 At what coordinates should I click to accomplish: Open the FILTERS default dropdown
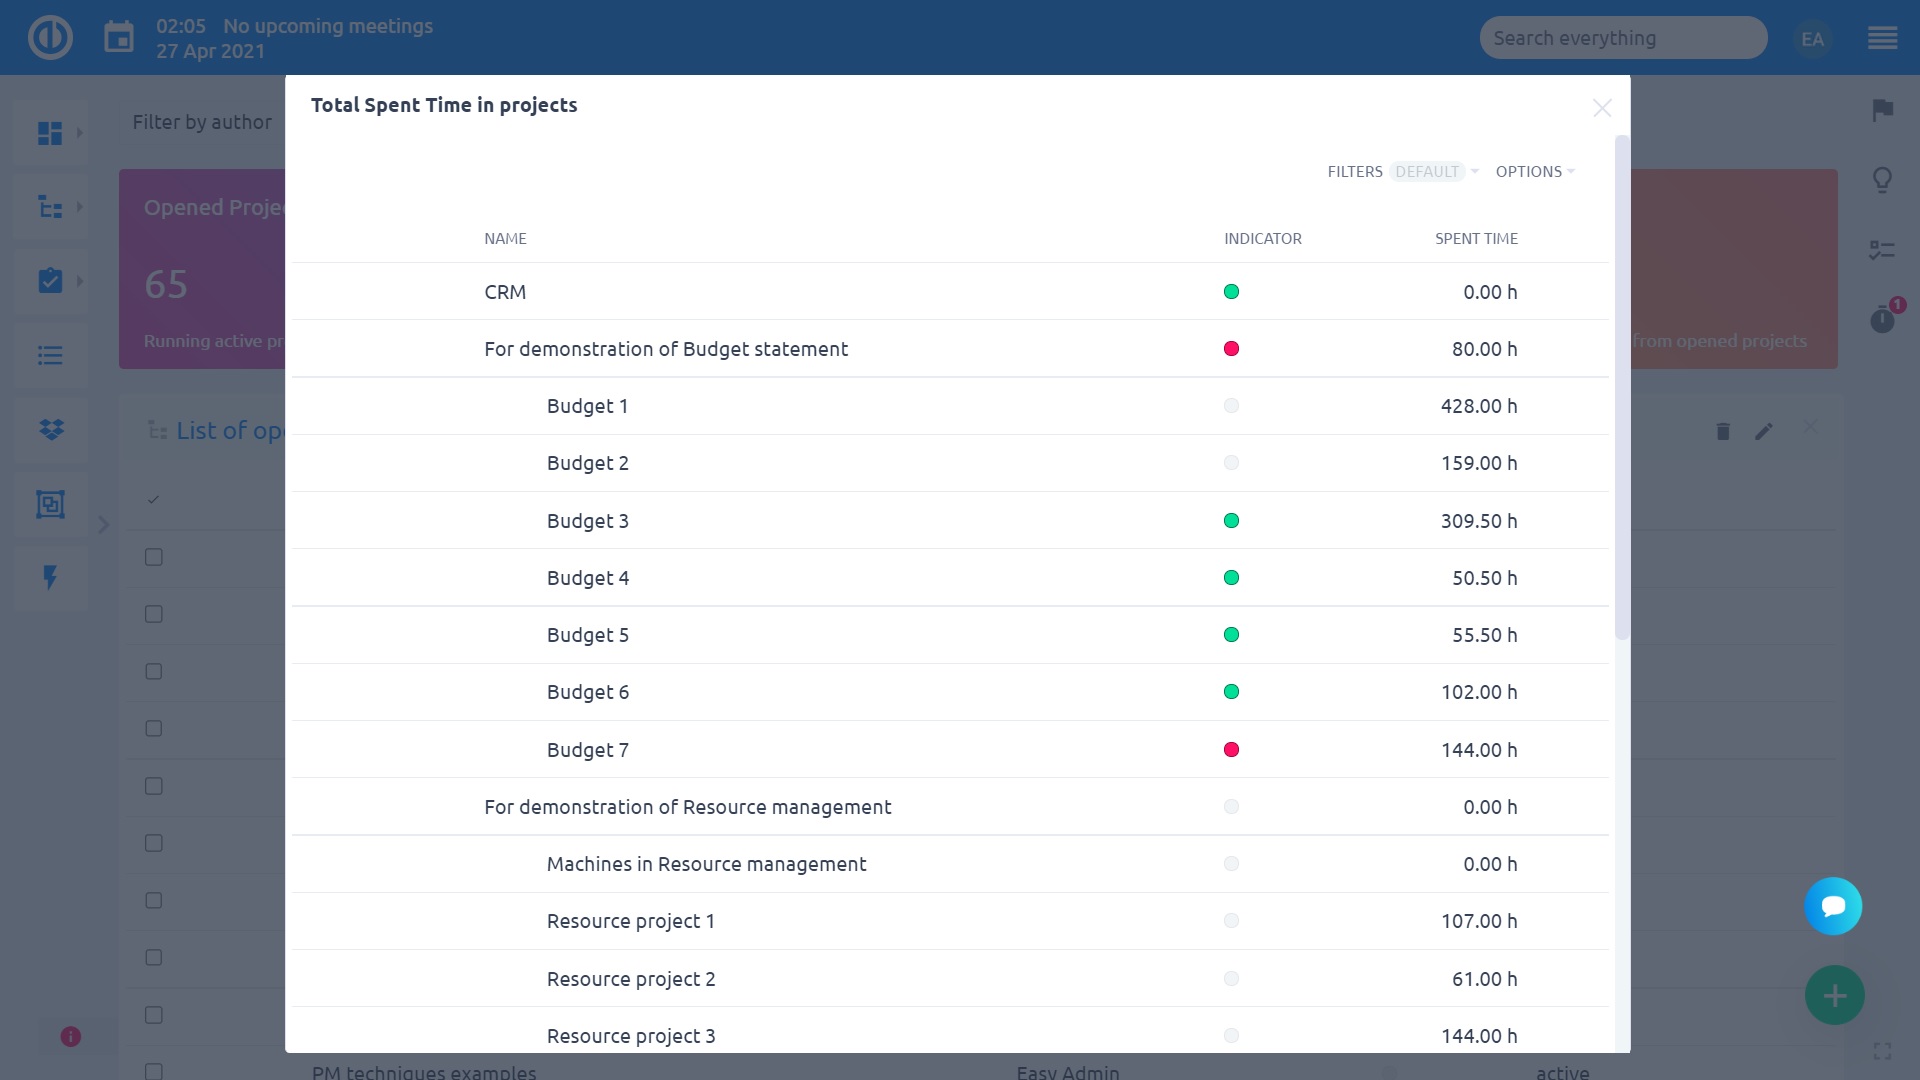pyautogui.click(x=1402, y=172)
